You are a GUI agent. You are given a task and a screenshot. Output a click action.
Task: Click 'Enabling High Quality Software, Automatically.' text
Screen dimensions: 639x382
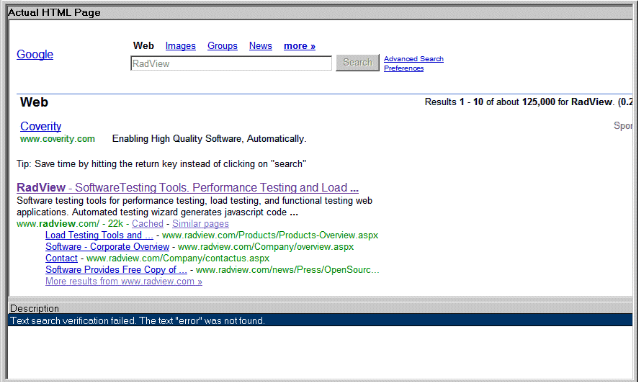(x=209, y=139)
